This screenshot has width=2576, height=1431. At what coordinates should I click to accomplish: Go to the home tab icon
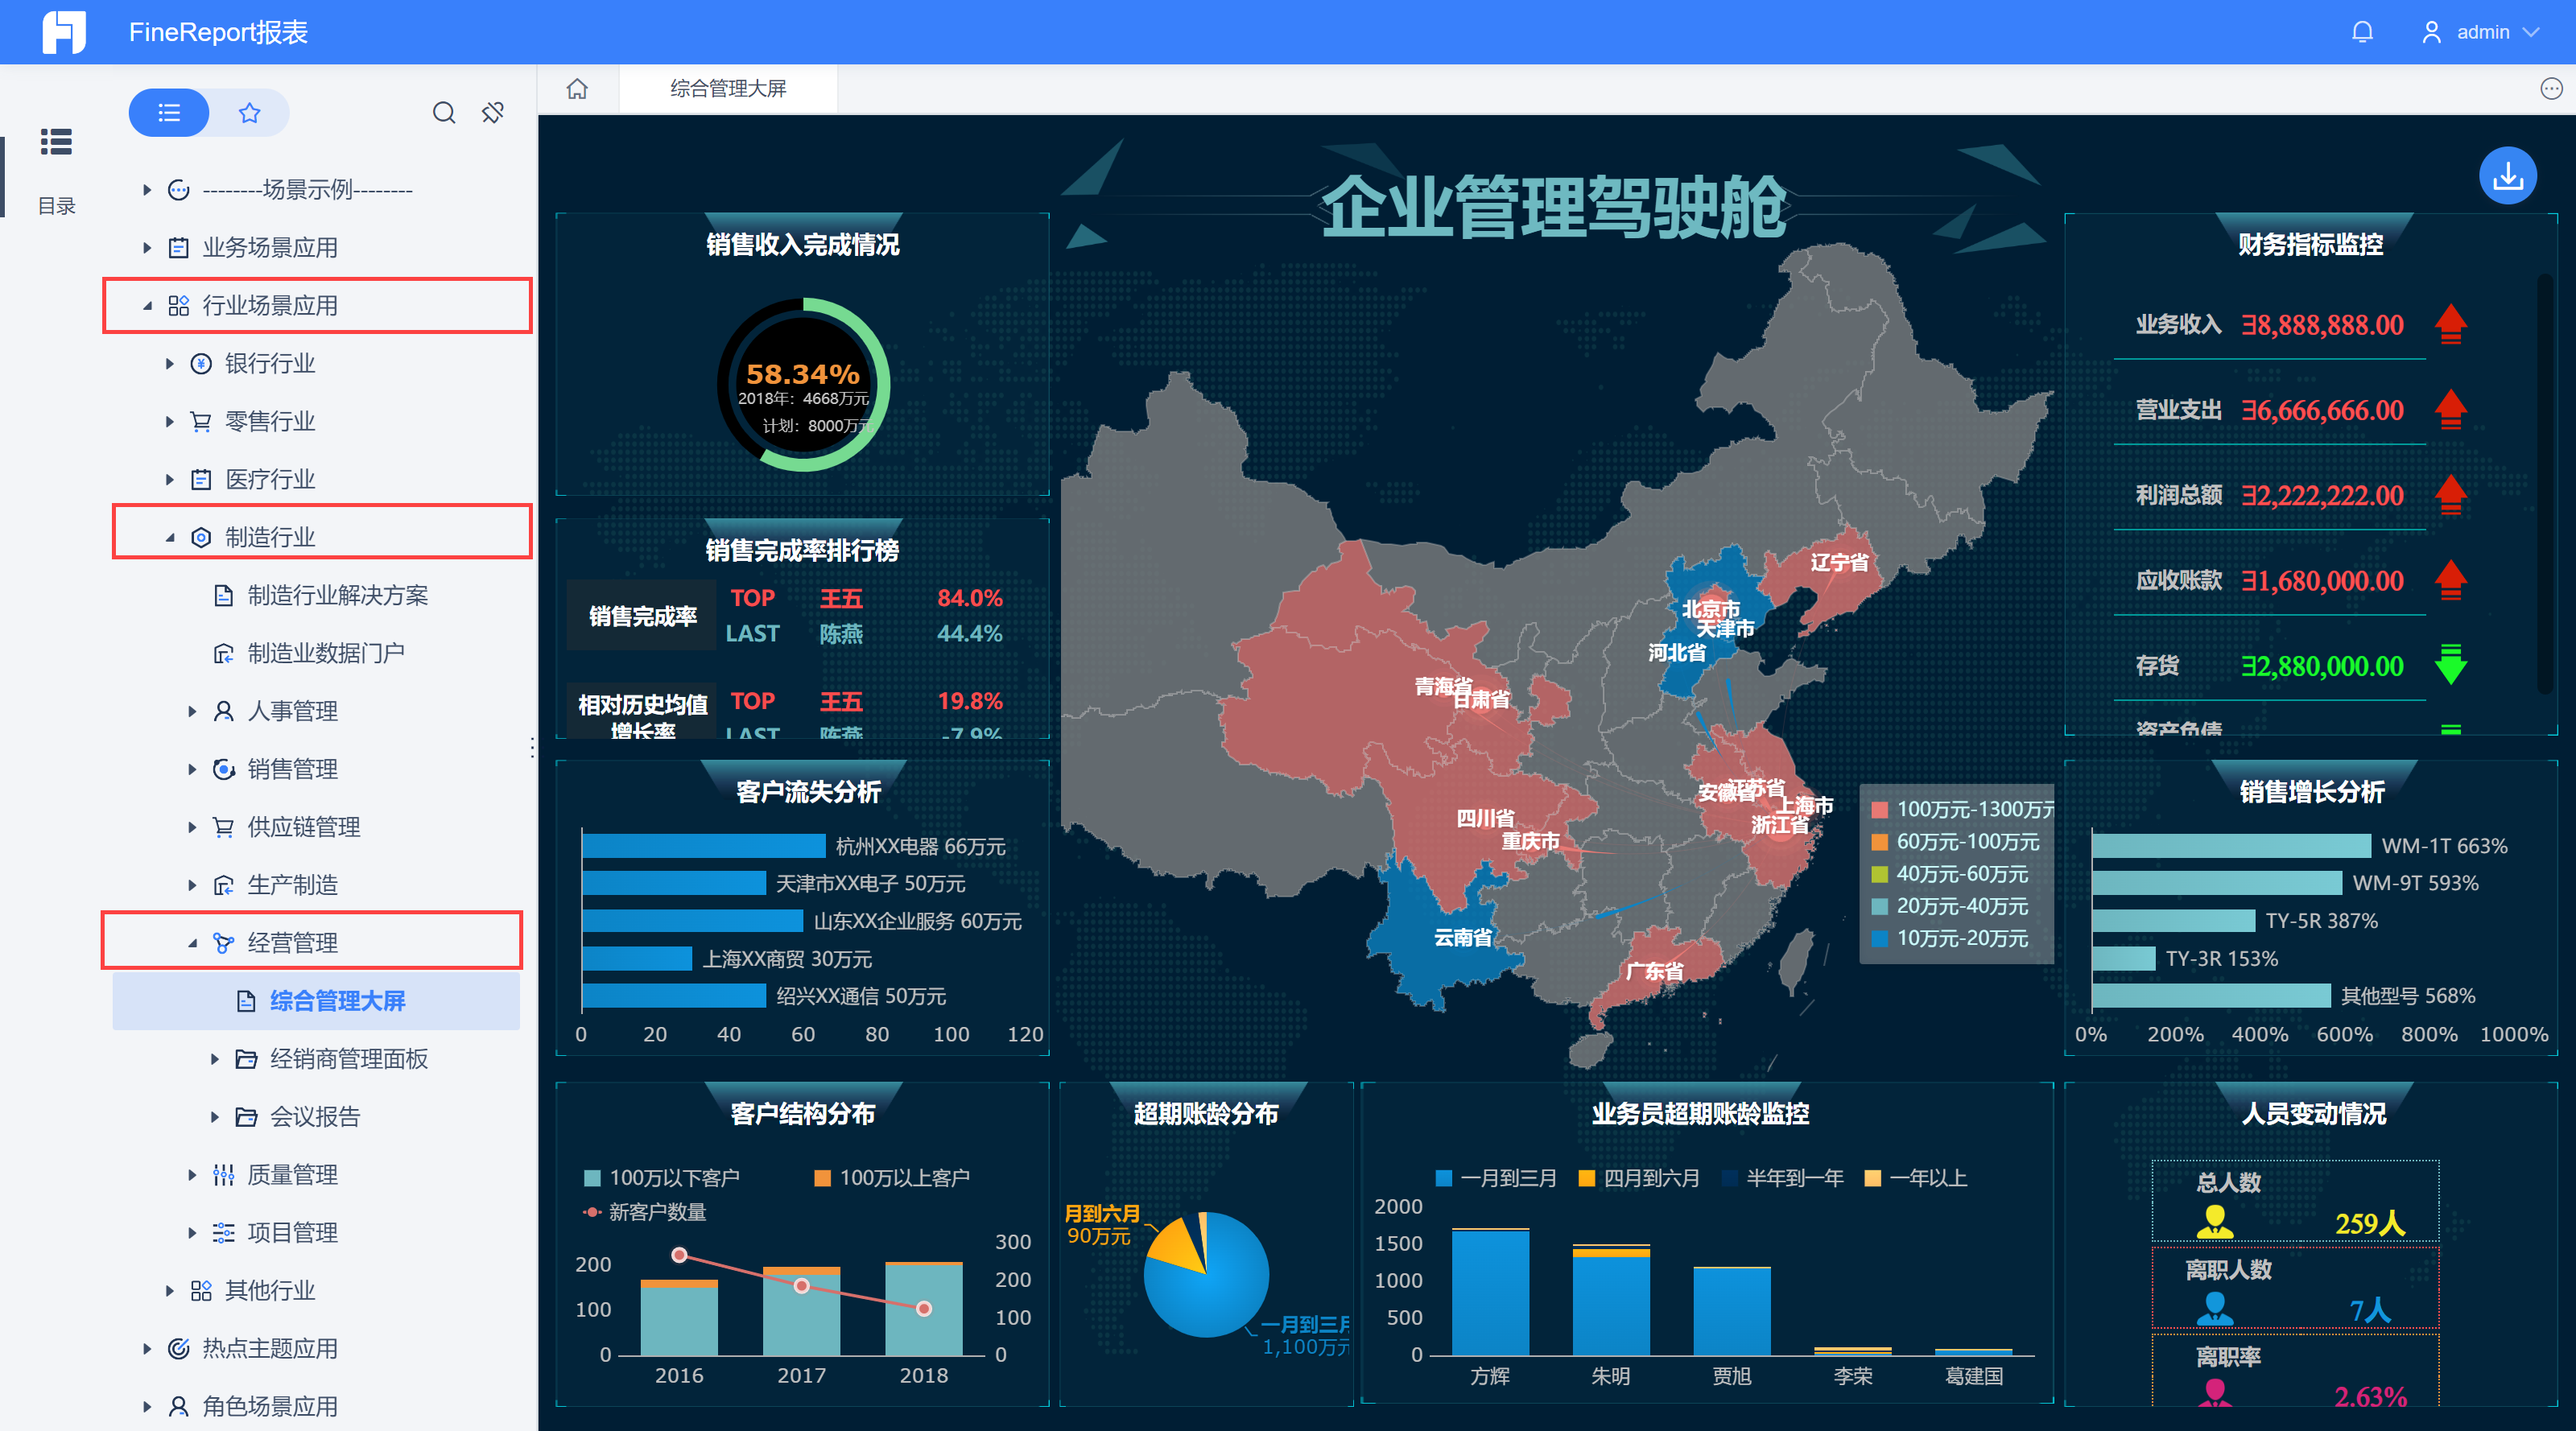[577, 89]
